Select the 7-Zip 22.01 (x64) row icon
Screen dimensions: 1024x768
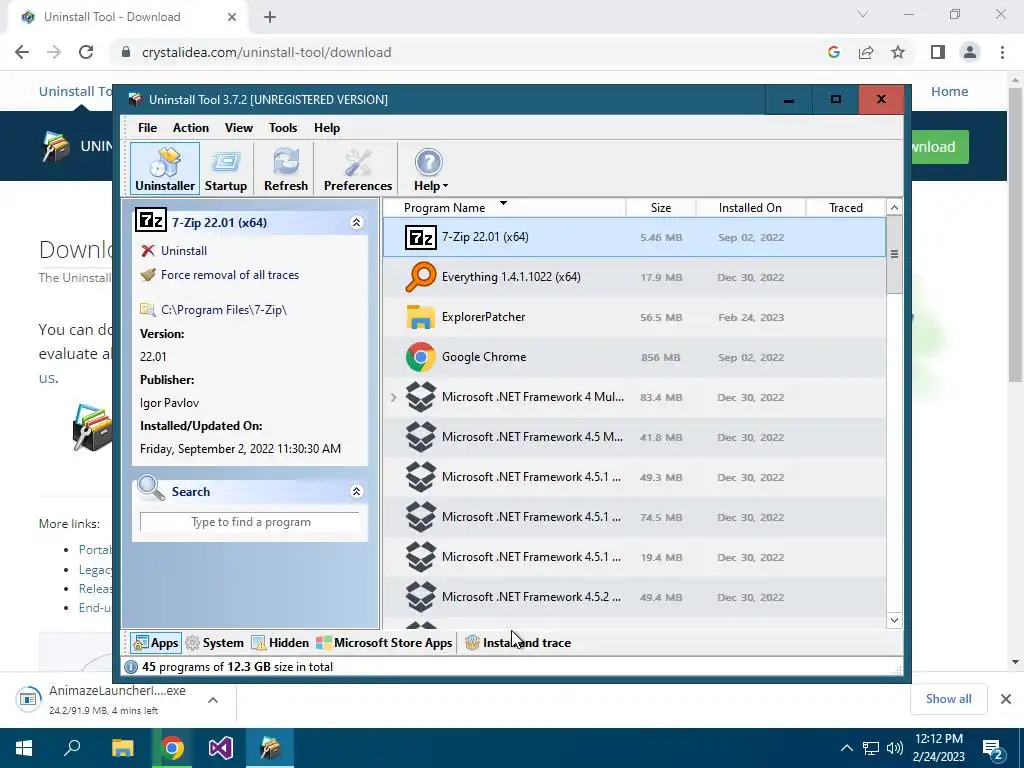point(421,237)
